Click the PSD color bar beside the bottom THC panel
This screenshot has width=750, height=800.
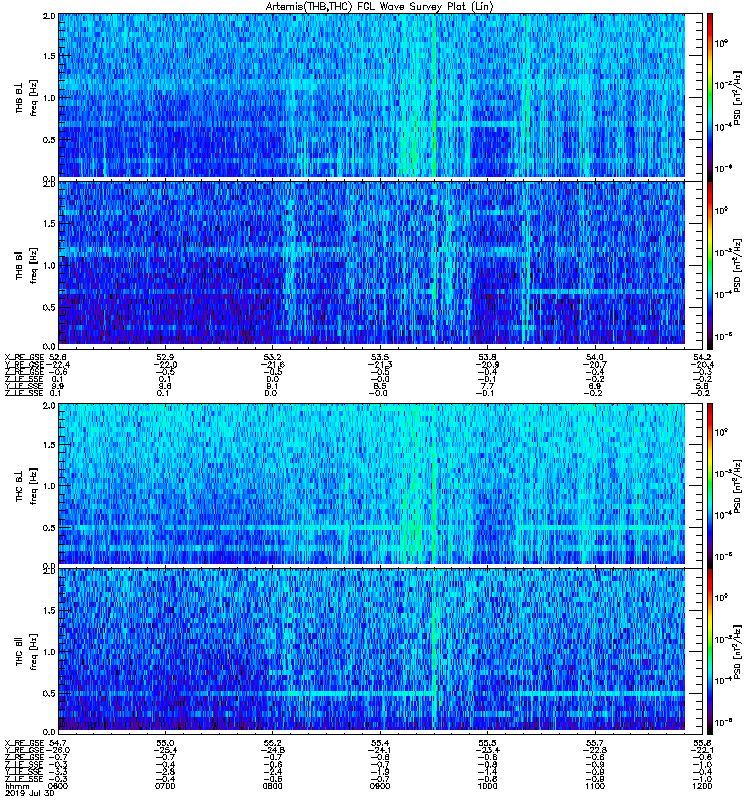(710, 651)
